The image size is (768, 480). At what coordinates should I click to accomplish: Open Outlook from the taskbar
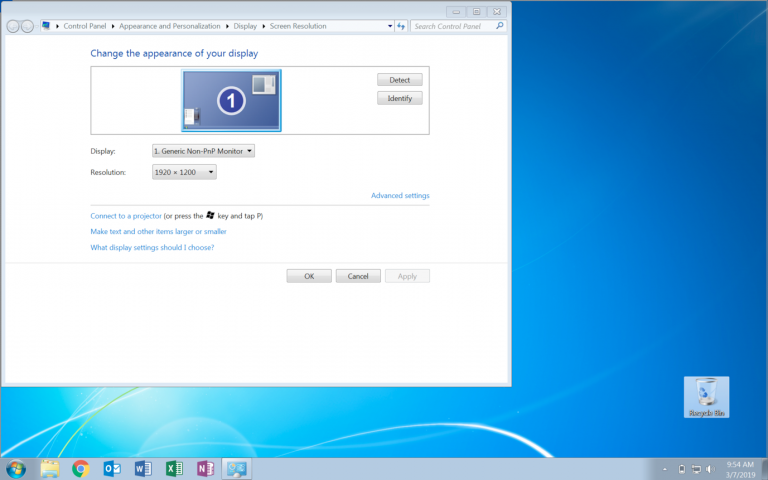(112, 469)
